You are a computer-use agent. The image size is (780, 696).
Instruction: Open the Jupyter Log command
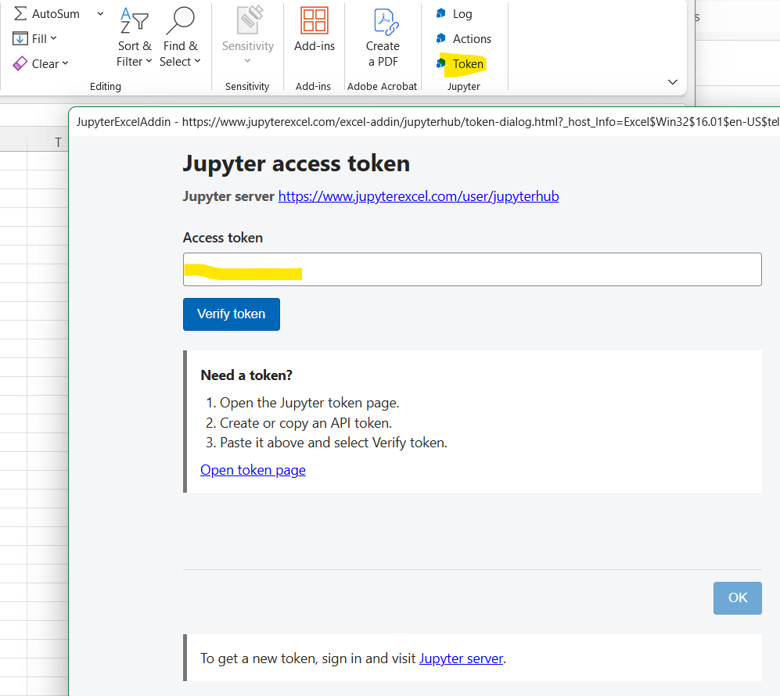454,14
